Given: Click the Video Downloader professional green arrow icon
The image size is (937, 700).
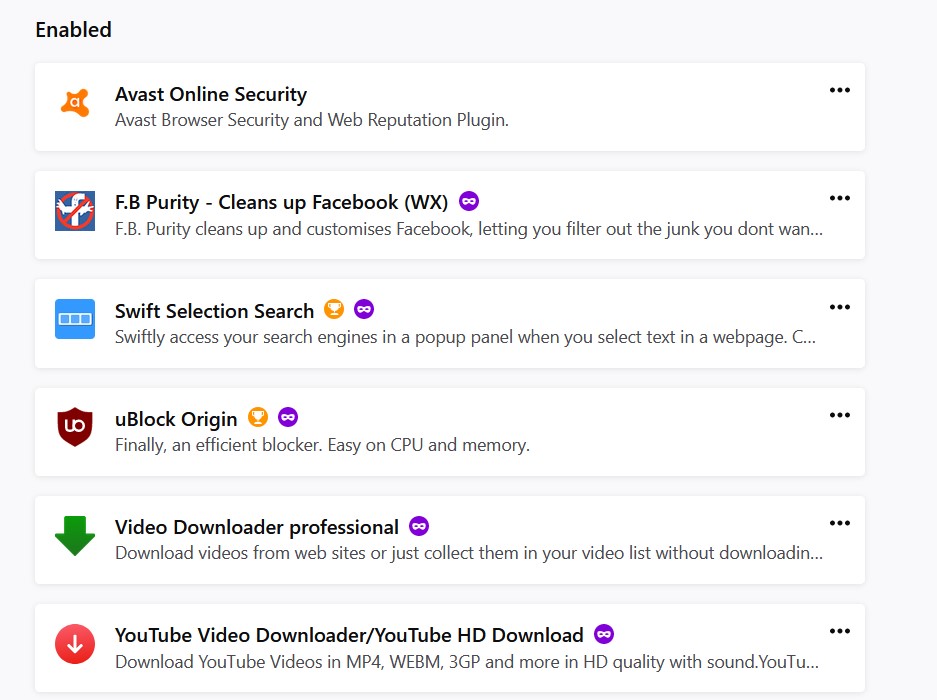Looking at the screenshot, I should [x=75, y=536].
